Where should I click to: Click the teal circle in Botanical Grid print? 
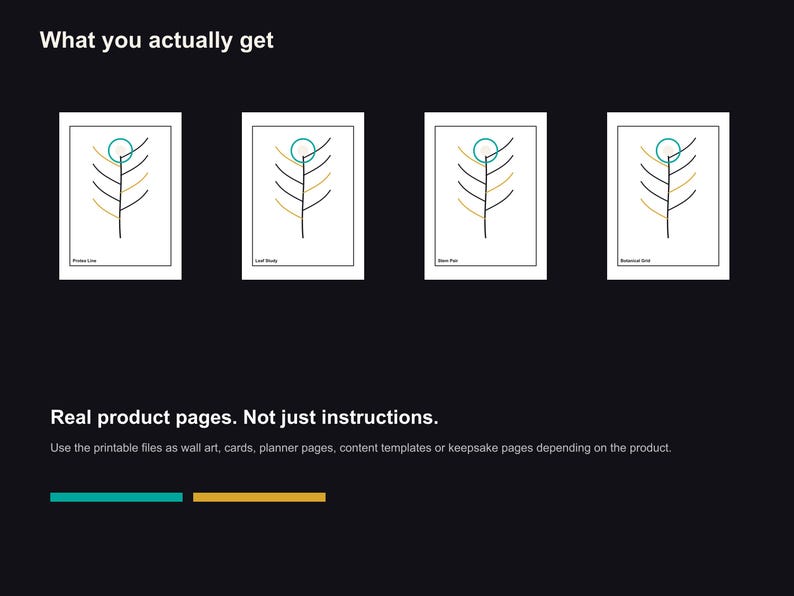(x=668, y=150)
